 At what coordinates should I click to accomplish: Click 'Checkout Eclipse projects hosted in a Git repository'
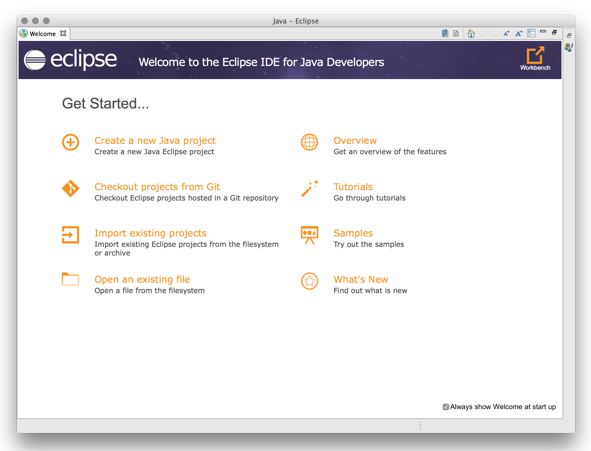pos(186,198)
